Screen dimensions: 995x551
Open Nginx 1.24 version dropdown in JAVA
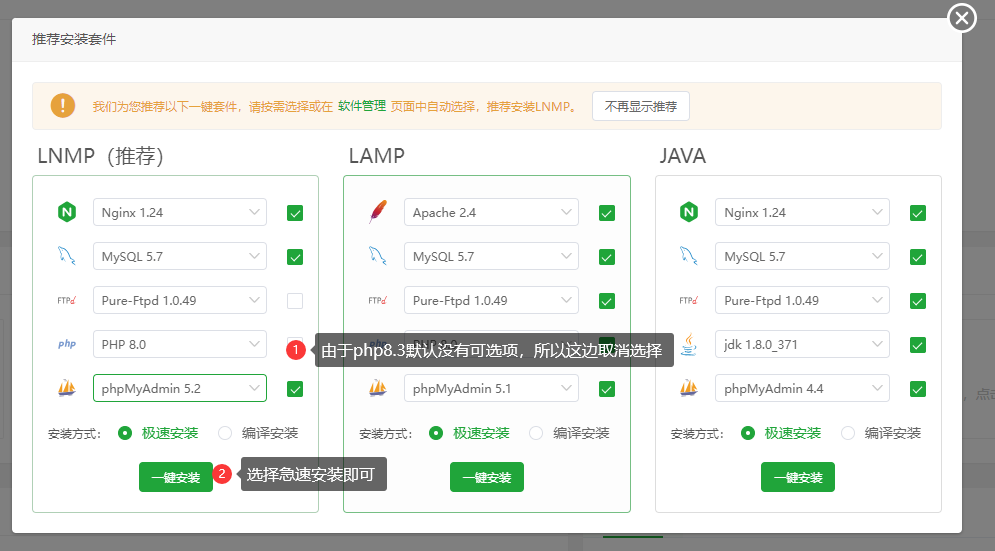(x=802, y=212)
